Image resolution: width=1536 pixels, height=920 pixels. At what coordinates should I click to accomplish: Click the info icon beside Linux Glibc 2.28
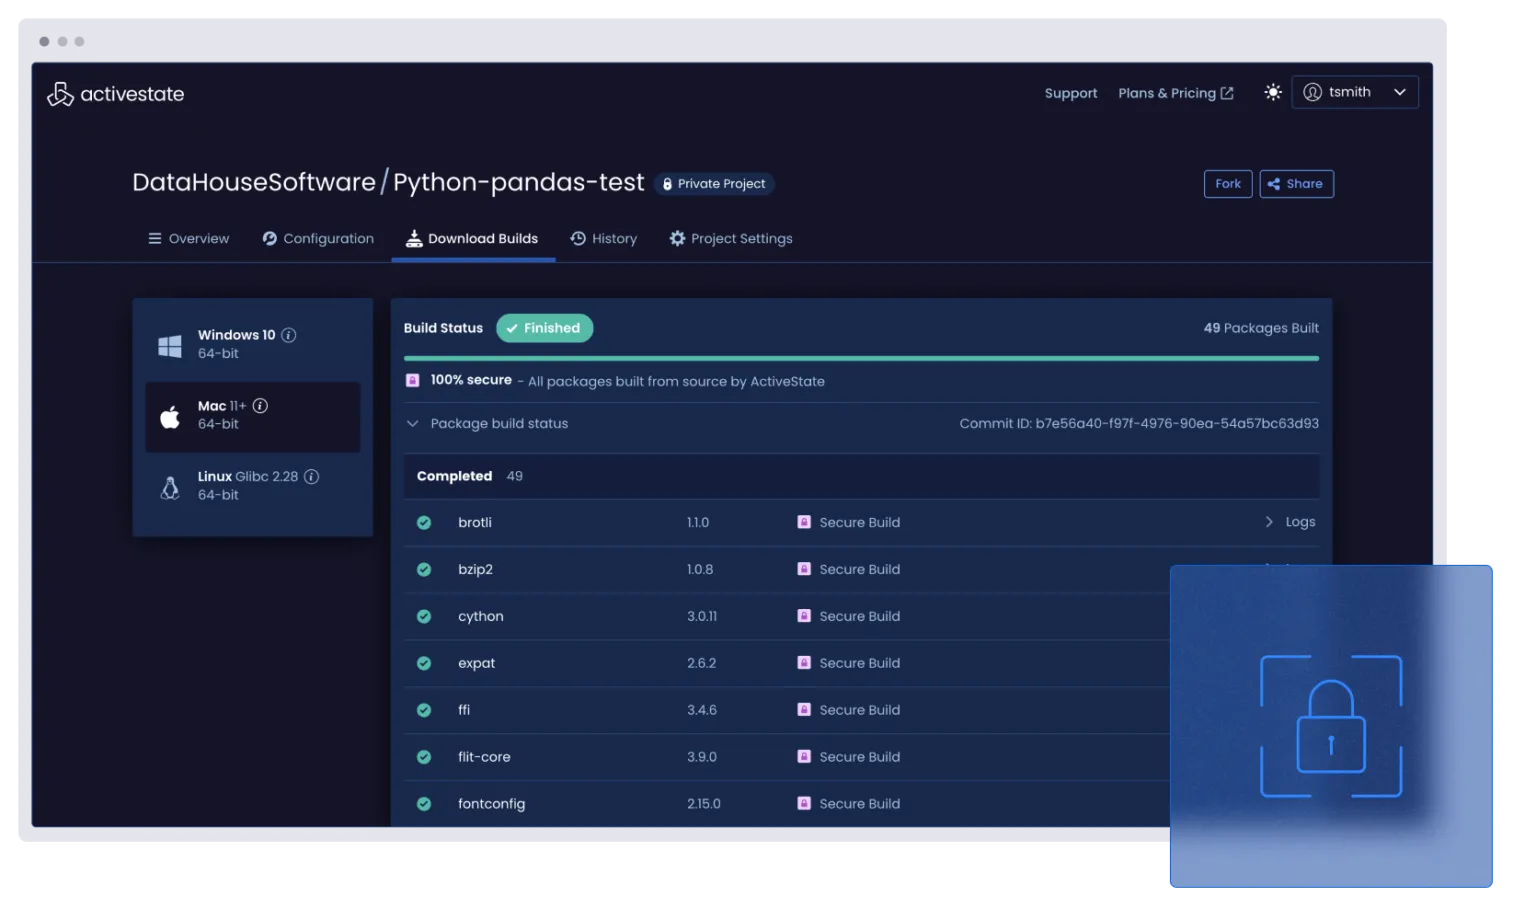click(311, 476)
